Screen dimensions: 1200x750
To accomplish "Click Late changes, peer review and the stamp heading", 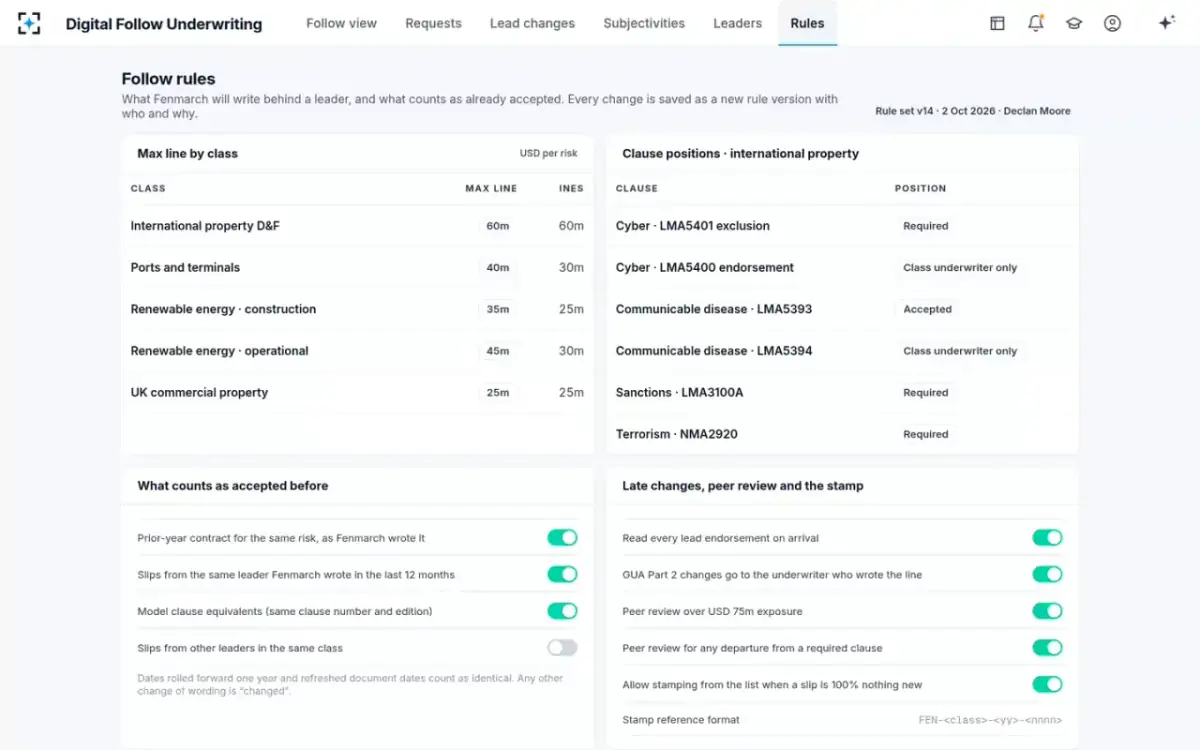I will [743, 486].
